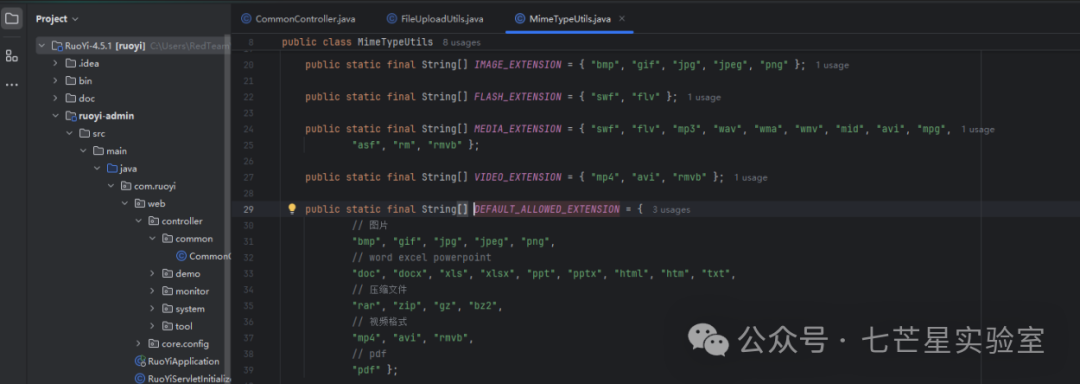Expand the tool package

tap(152, 326)
